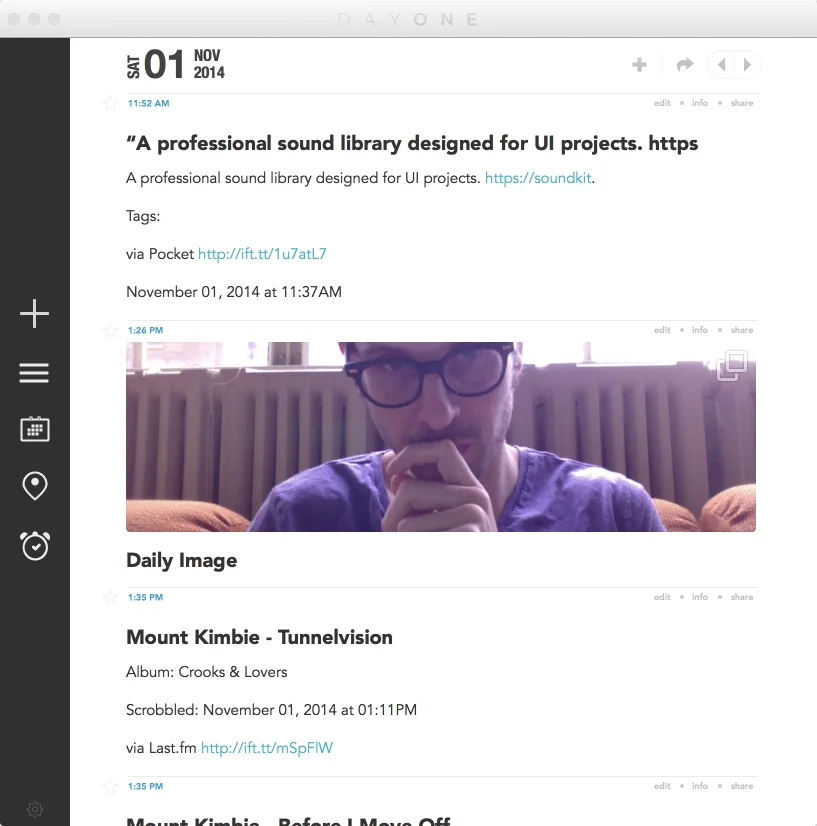Screen dimensions: 817x826
Task: Favorite the Mount Kimbie - Tunnelvision entry
Action: [109, 597]
